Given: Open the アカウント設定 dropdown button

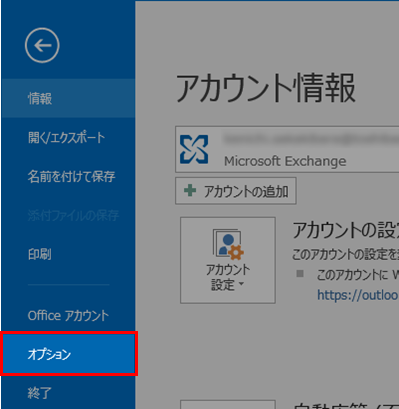Looking at the screenshot, I should tap(228, 260).
